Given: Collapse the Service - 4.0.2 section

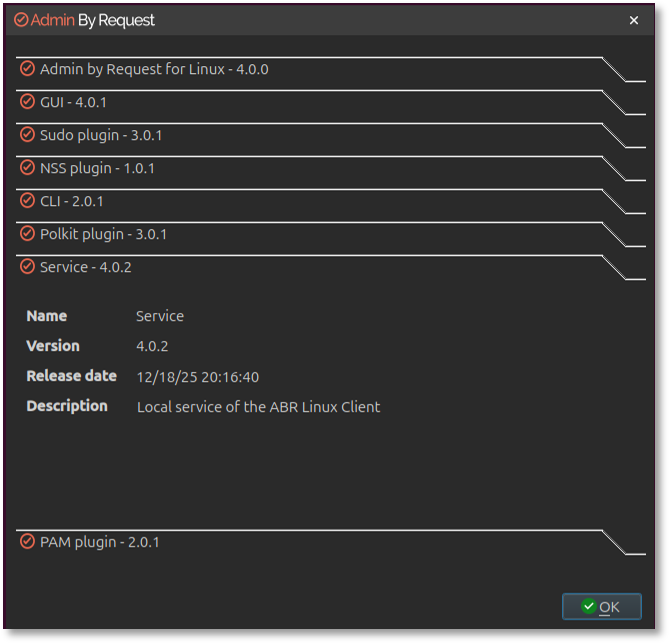Looking at the screenshot, I should (x=86, y=268).
